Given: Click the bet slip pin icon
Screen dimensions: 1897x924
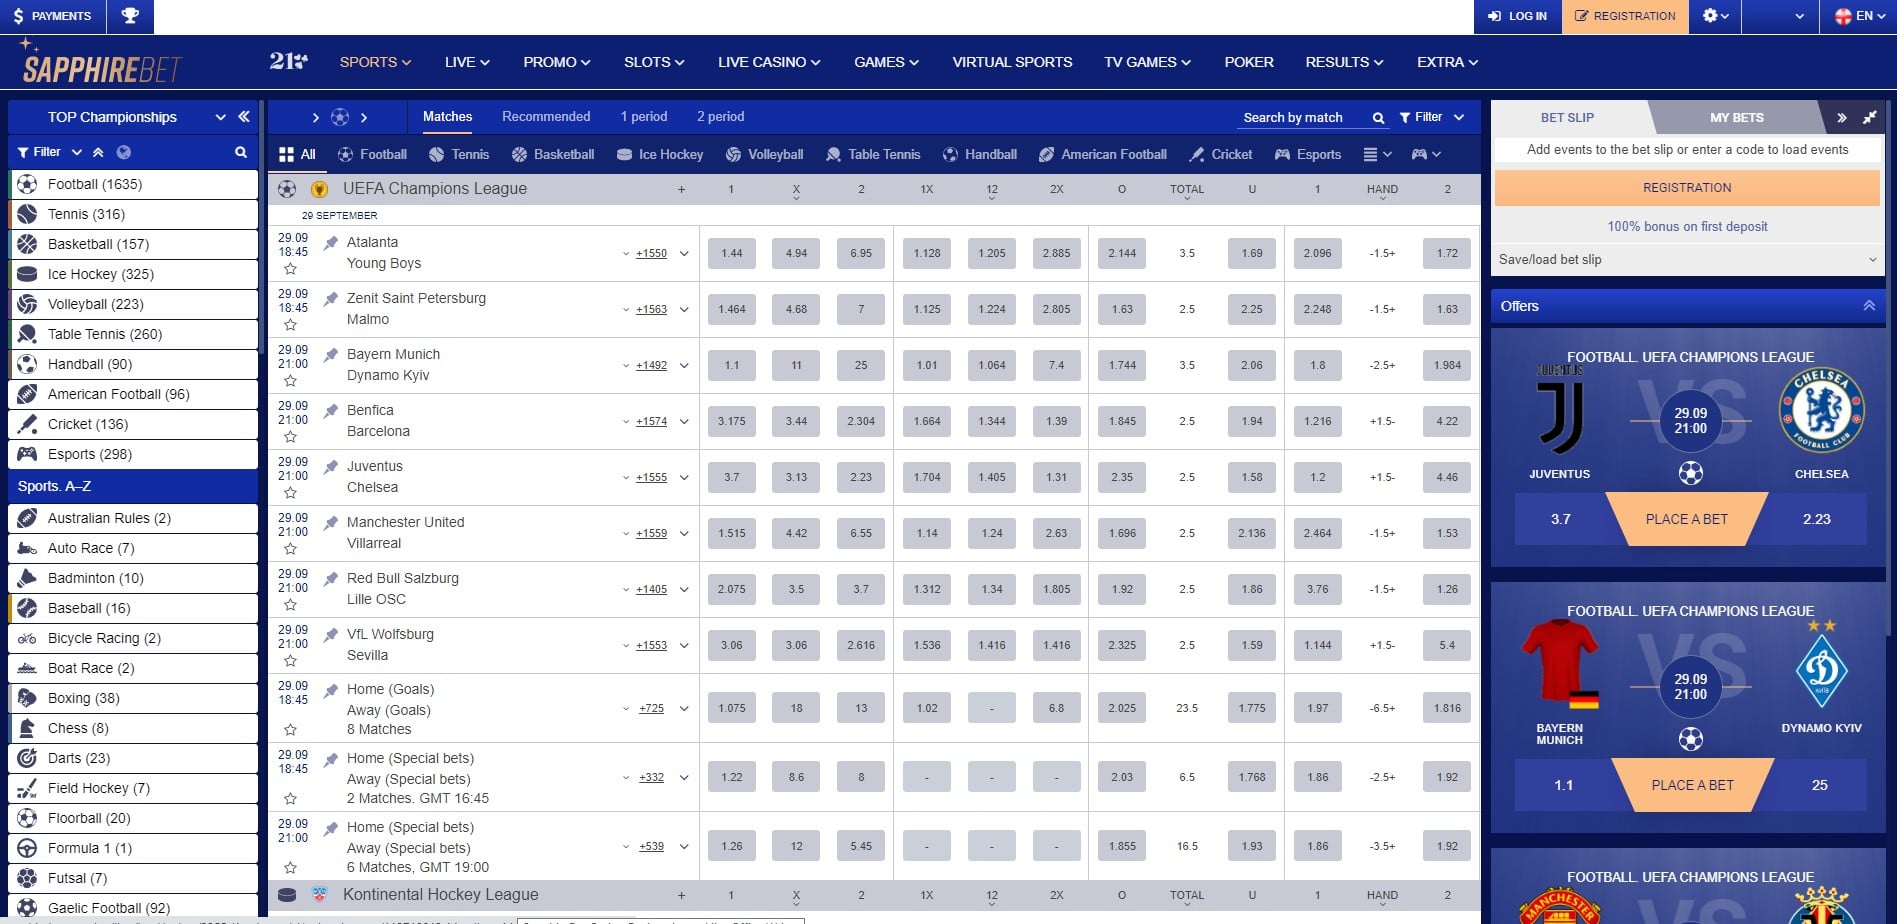Looking at the screenshot, I should 1869,118.
